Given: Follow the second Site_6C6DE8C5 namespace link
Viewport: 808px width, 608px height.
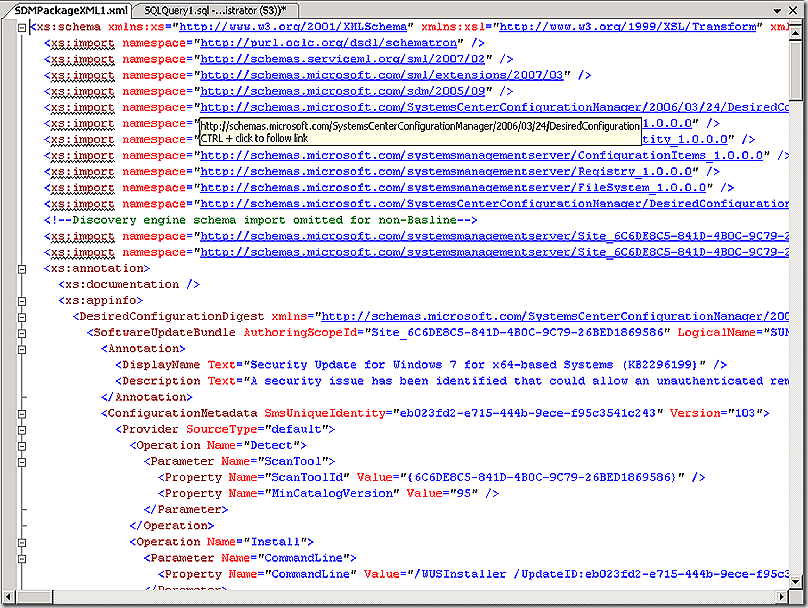Looking at the screenshot, I should point(495,252).
